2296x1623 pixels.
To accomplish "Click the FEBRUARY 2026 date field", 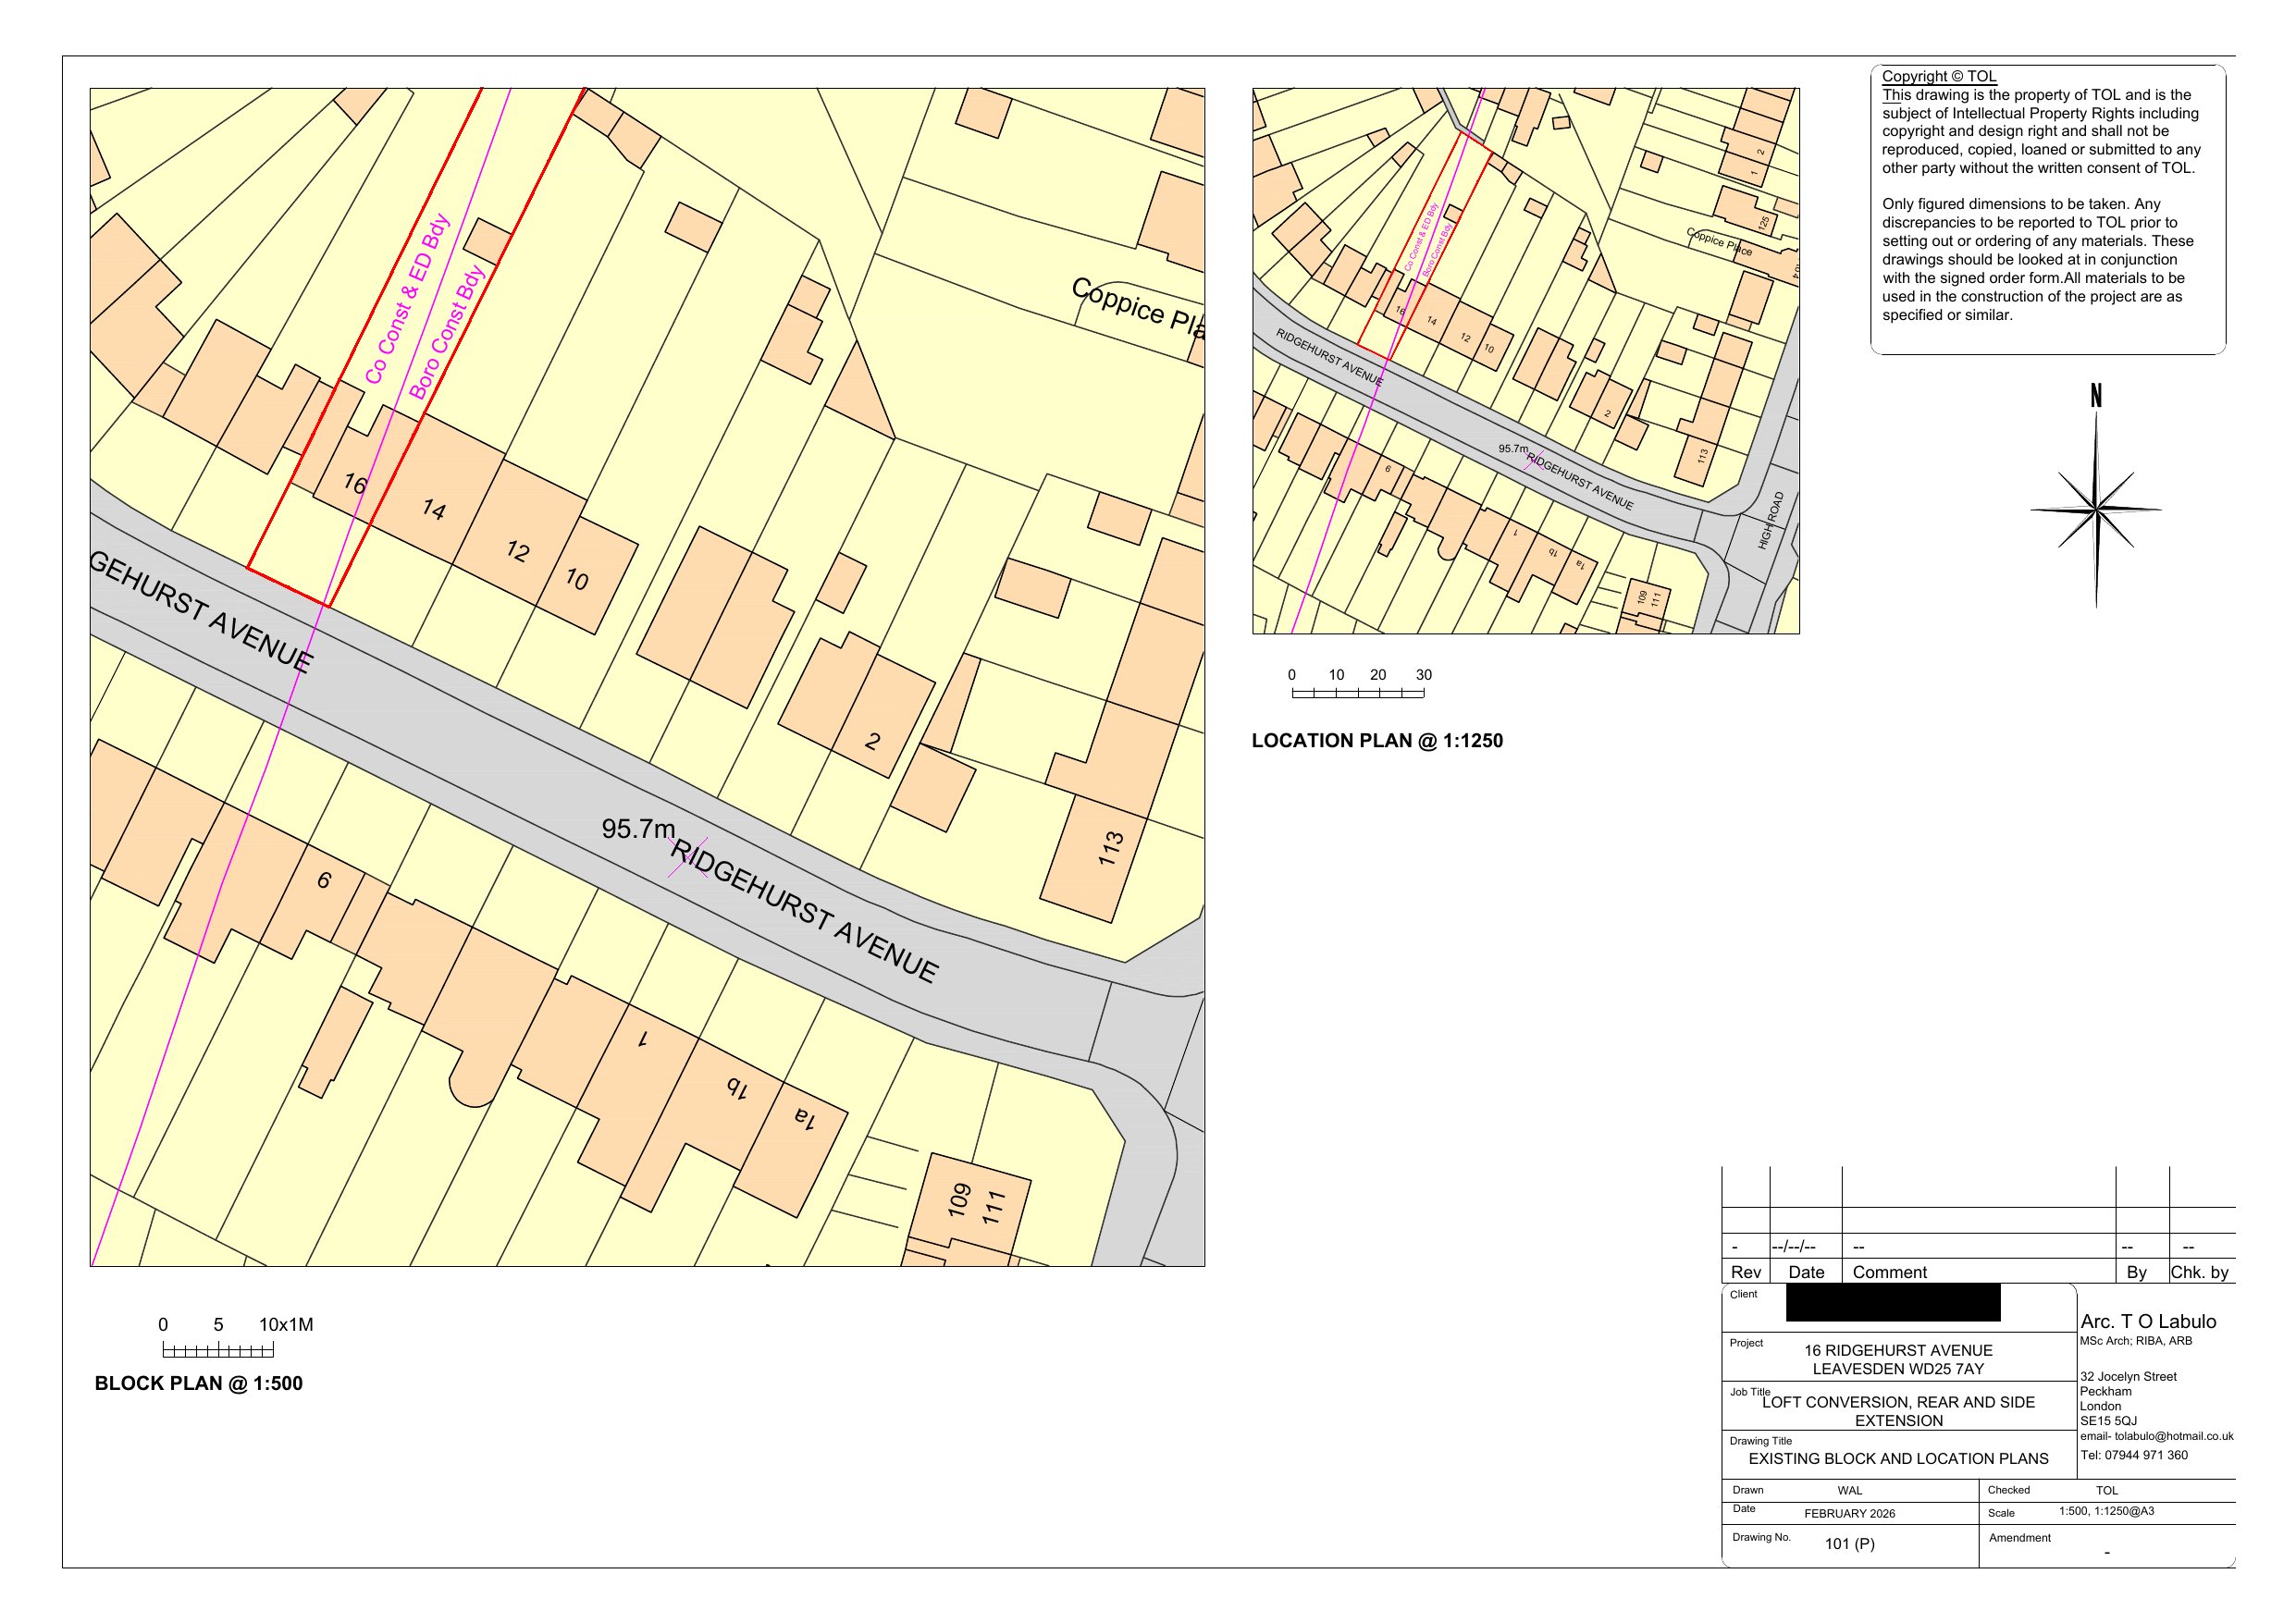I will [x=1849, y=1513].
